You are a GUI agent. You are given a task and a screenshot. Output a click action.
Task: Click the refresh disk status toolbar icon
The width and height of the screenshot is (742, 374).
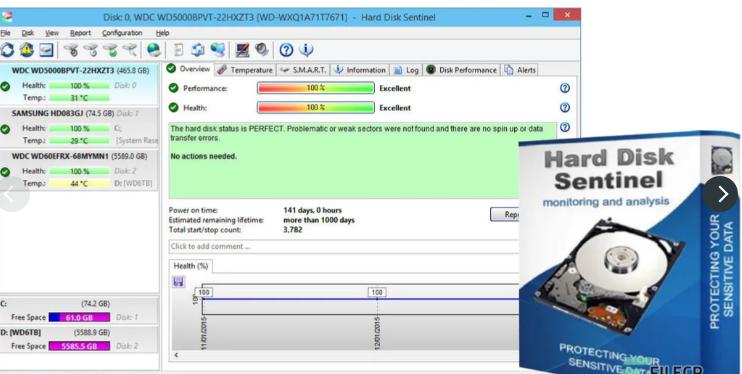click(7, 50)
